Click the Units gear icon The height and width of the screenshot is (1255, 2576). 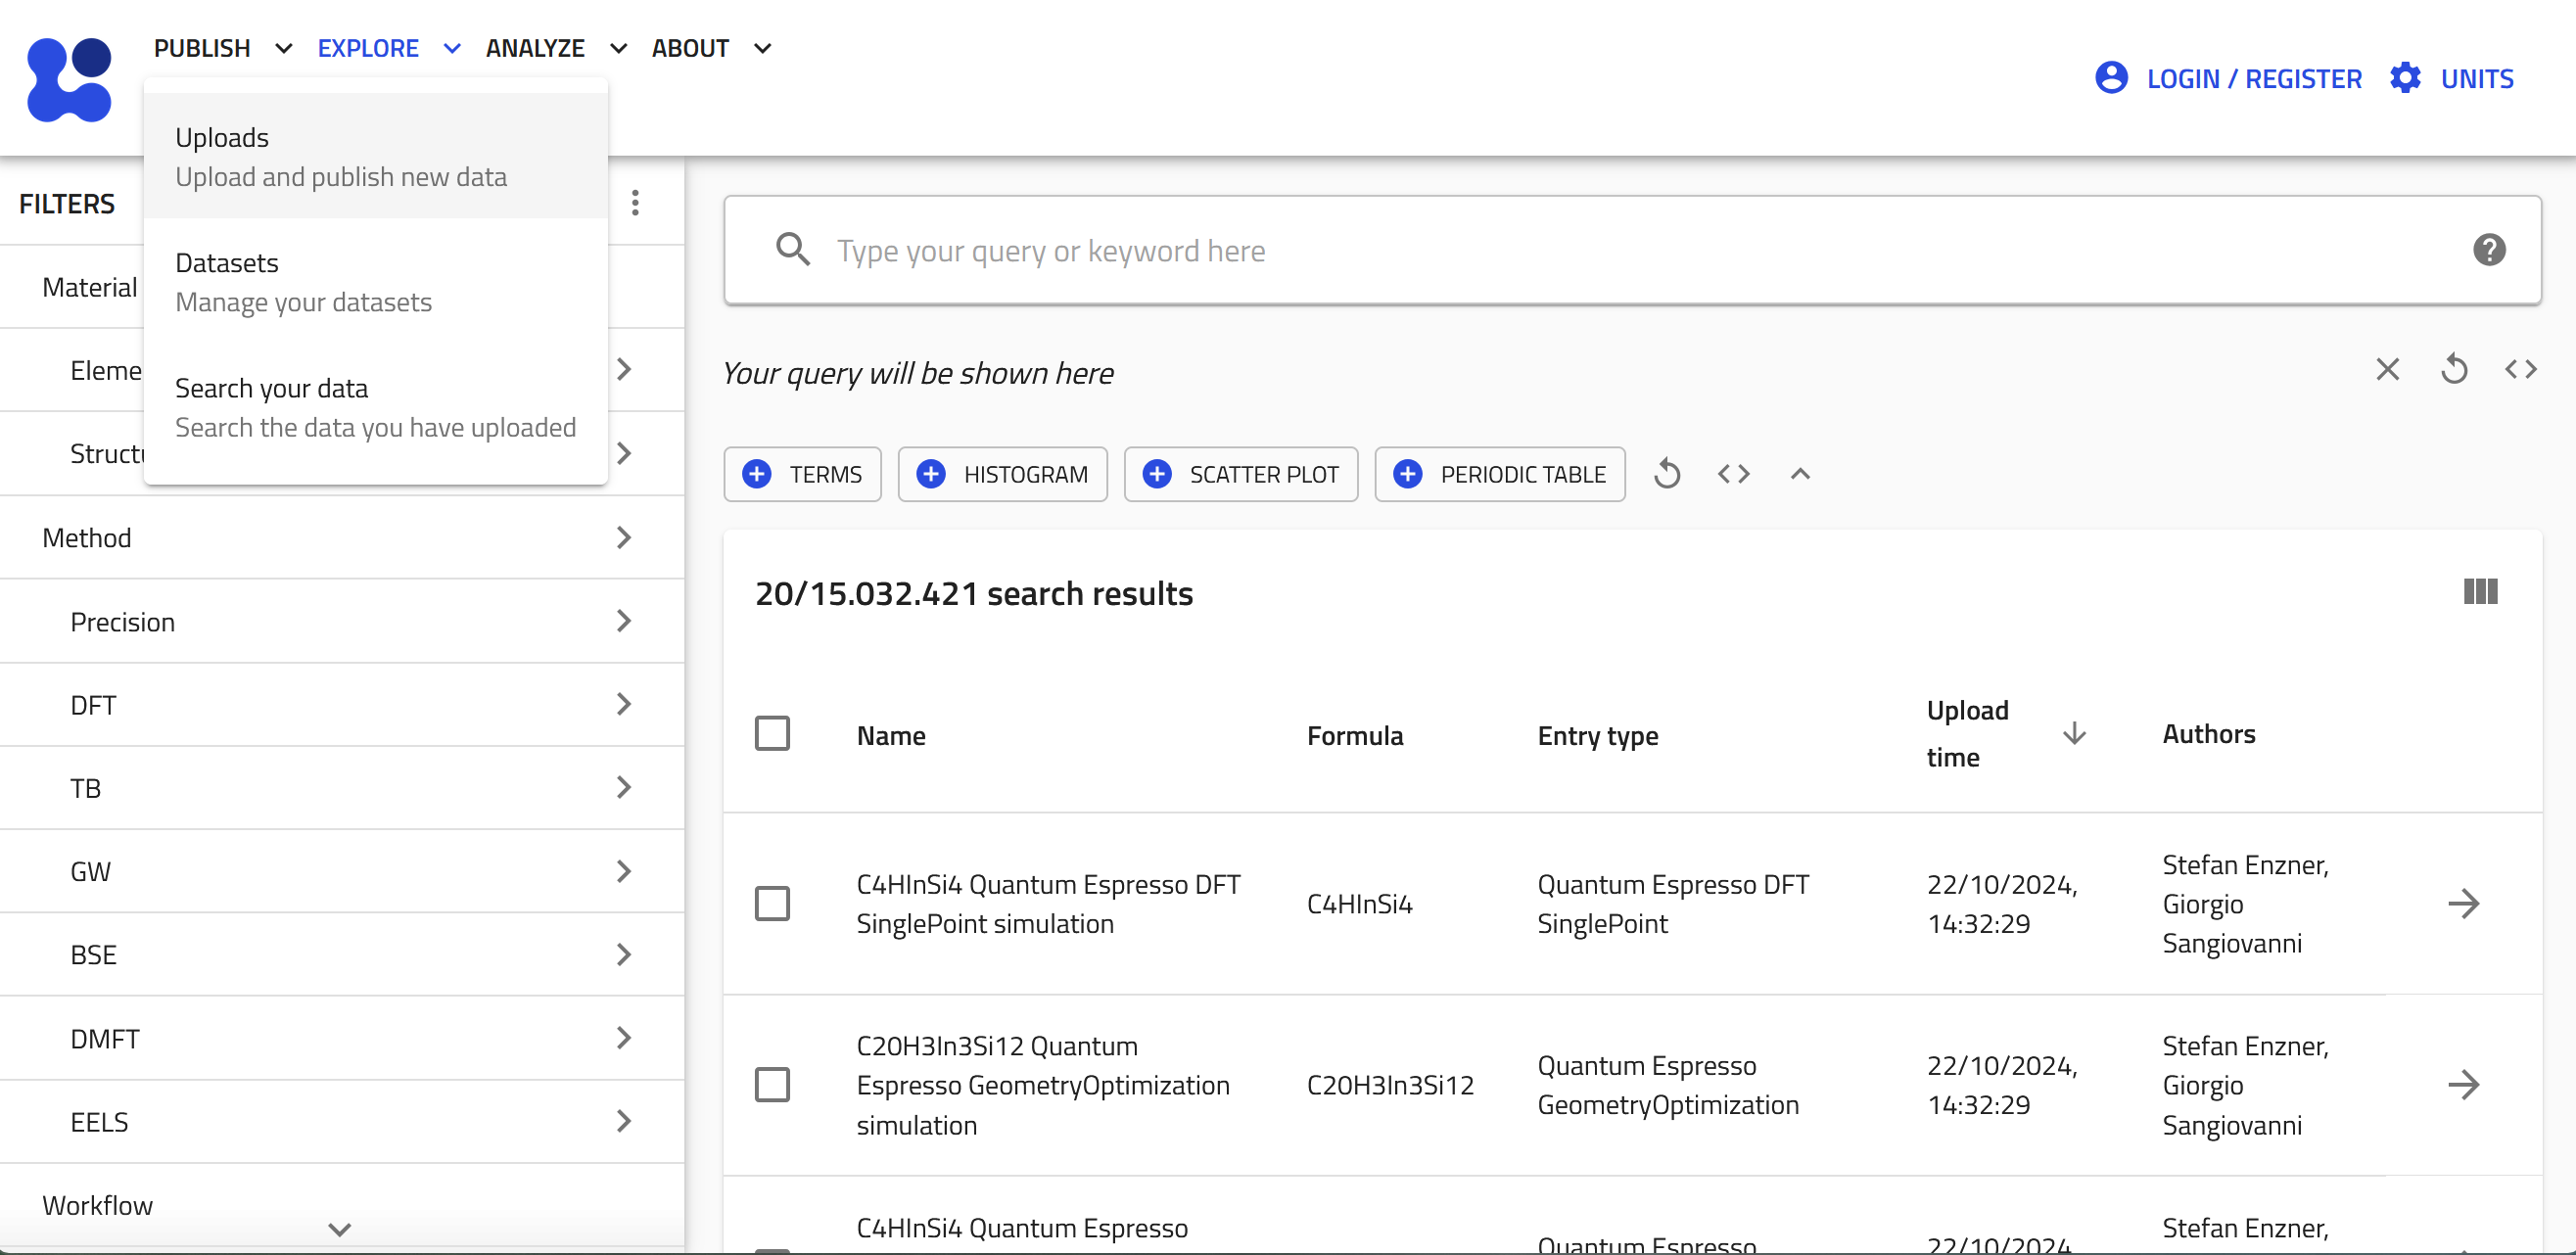click(2405, 78)
